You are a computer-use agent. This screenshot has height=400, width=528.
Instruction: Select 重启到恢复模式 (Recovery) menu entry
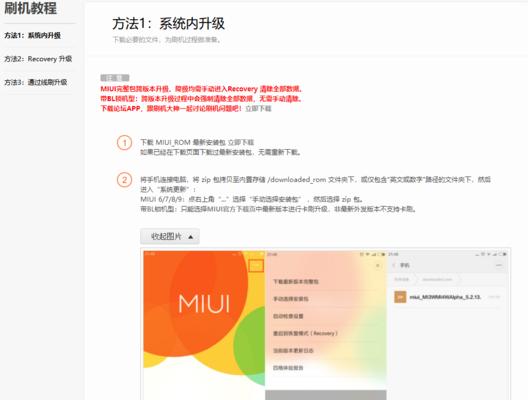[305, 333]
